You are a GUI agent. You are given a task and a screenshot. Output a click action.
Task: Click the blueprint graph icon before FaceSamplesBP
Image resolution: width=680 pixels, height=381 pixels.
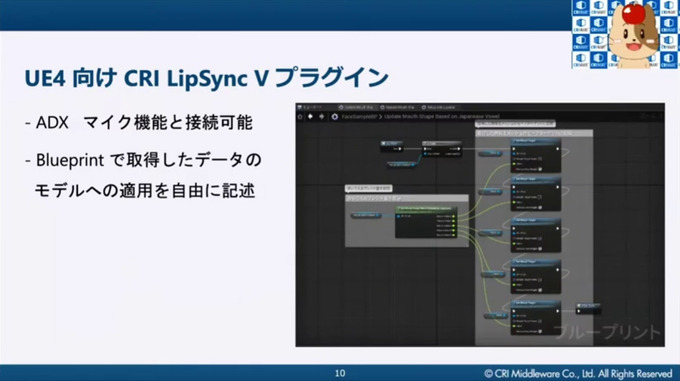click(335, 116)
